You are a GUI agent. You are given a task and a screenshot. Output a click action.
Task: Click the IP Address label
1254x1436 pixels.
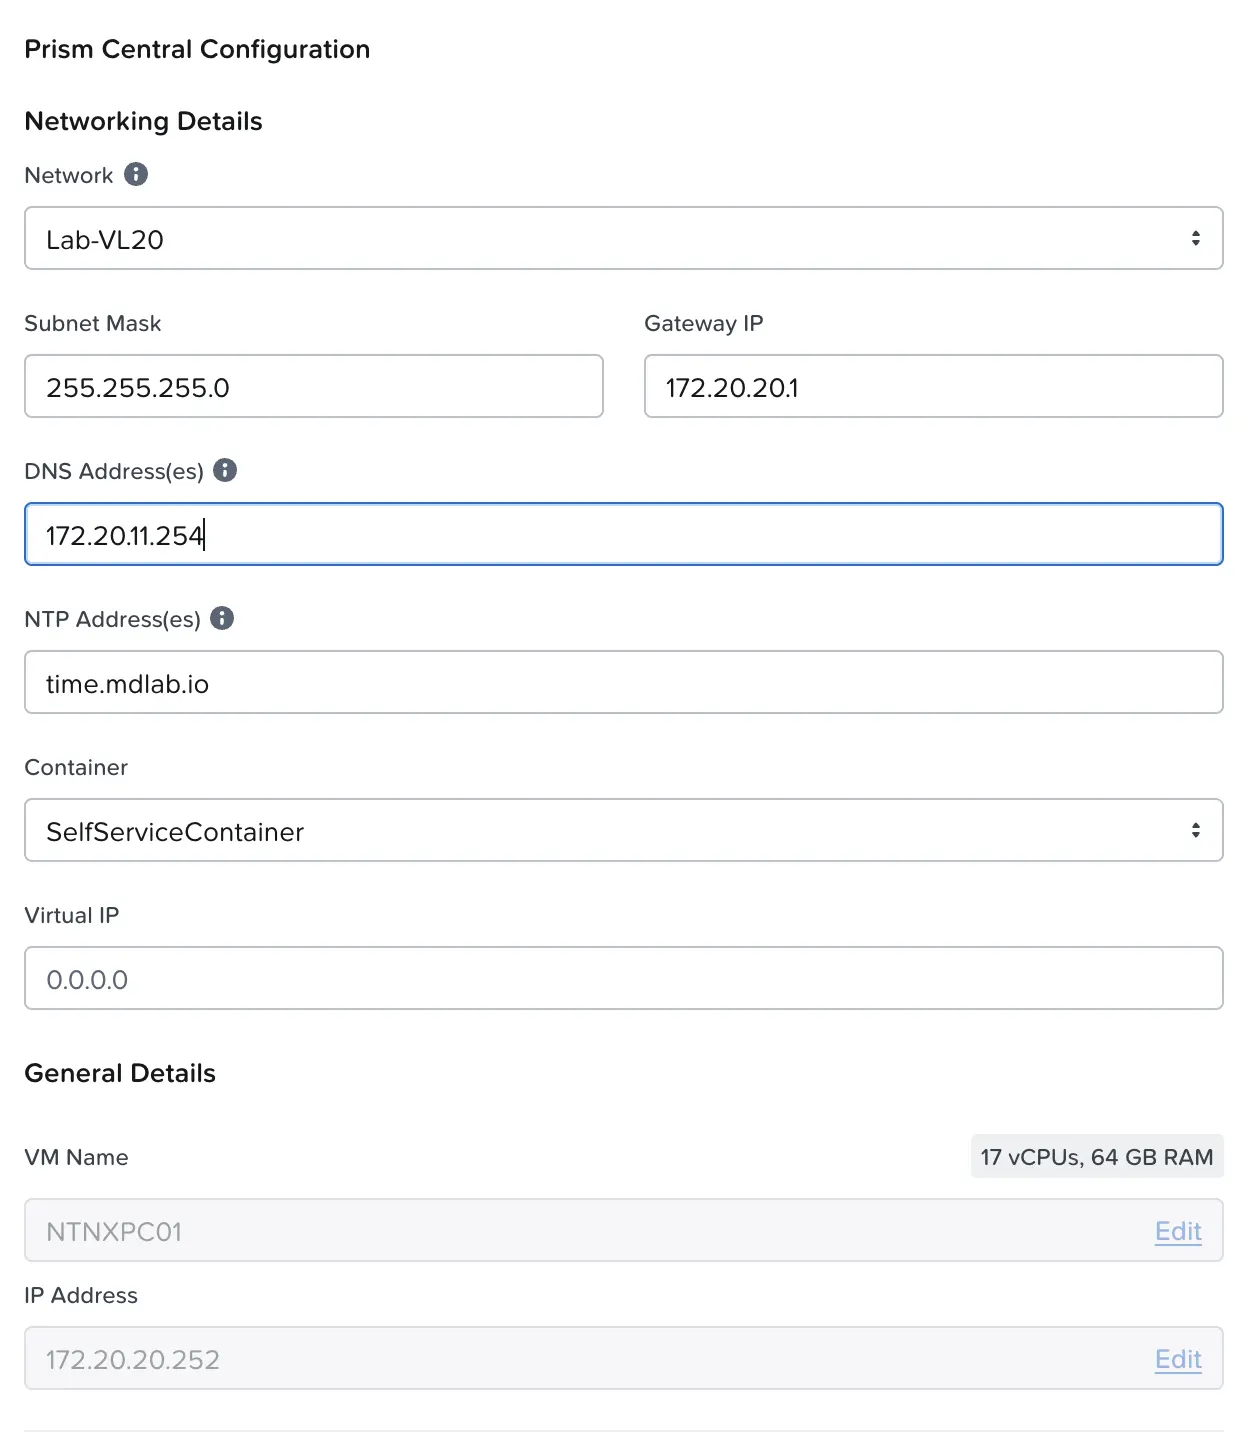81,1295
